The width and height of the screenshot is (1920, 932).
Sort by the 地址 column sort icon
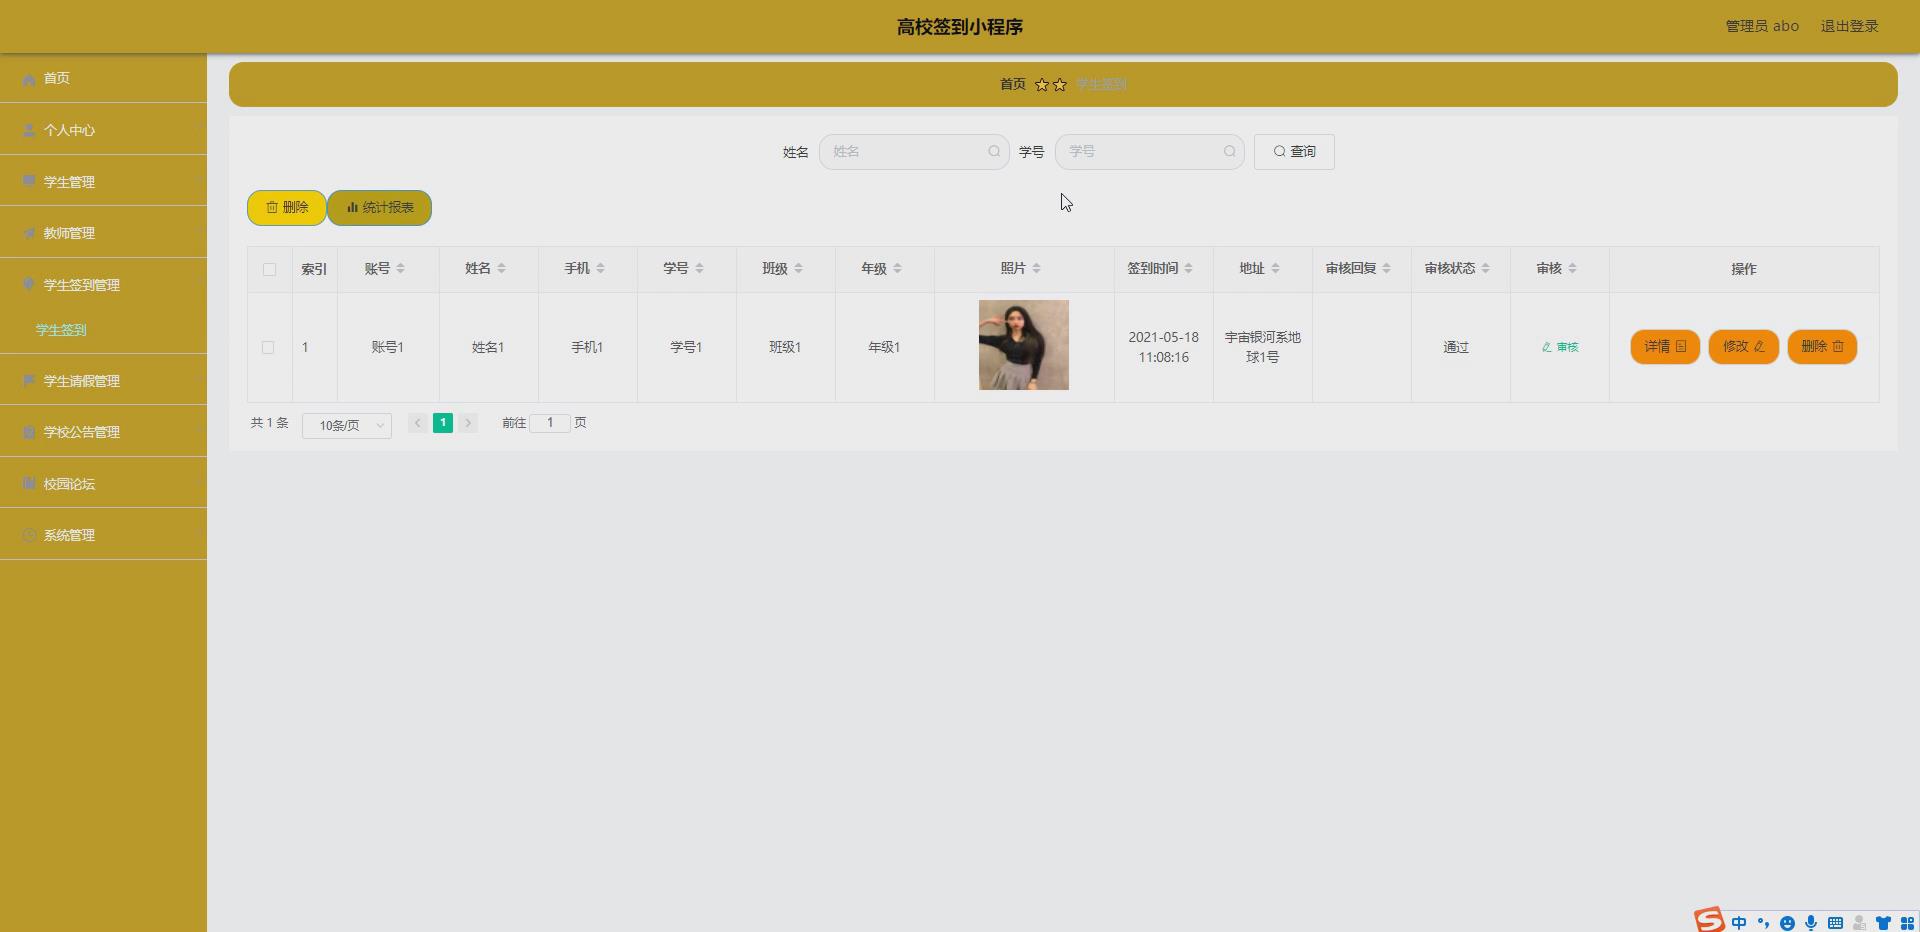click(x=1275, y=268)
